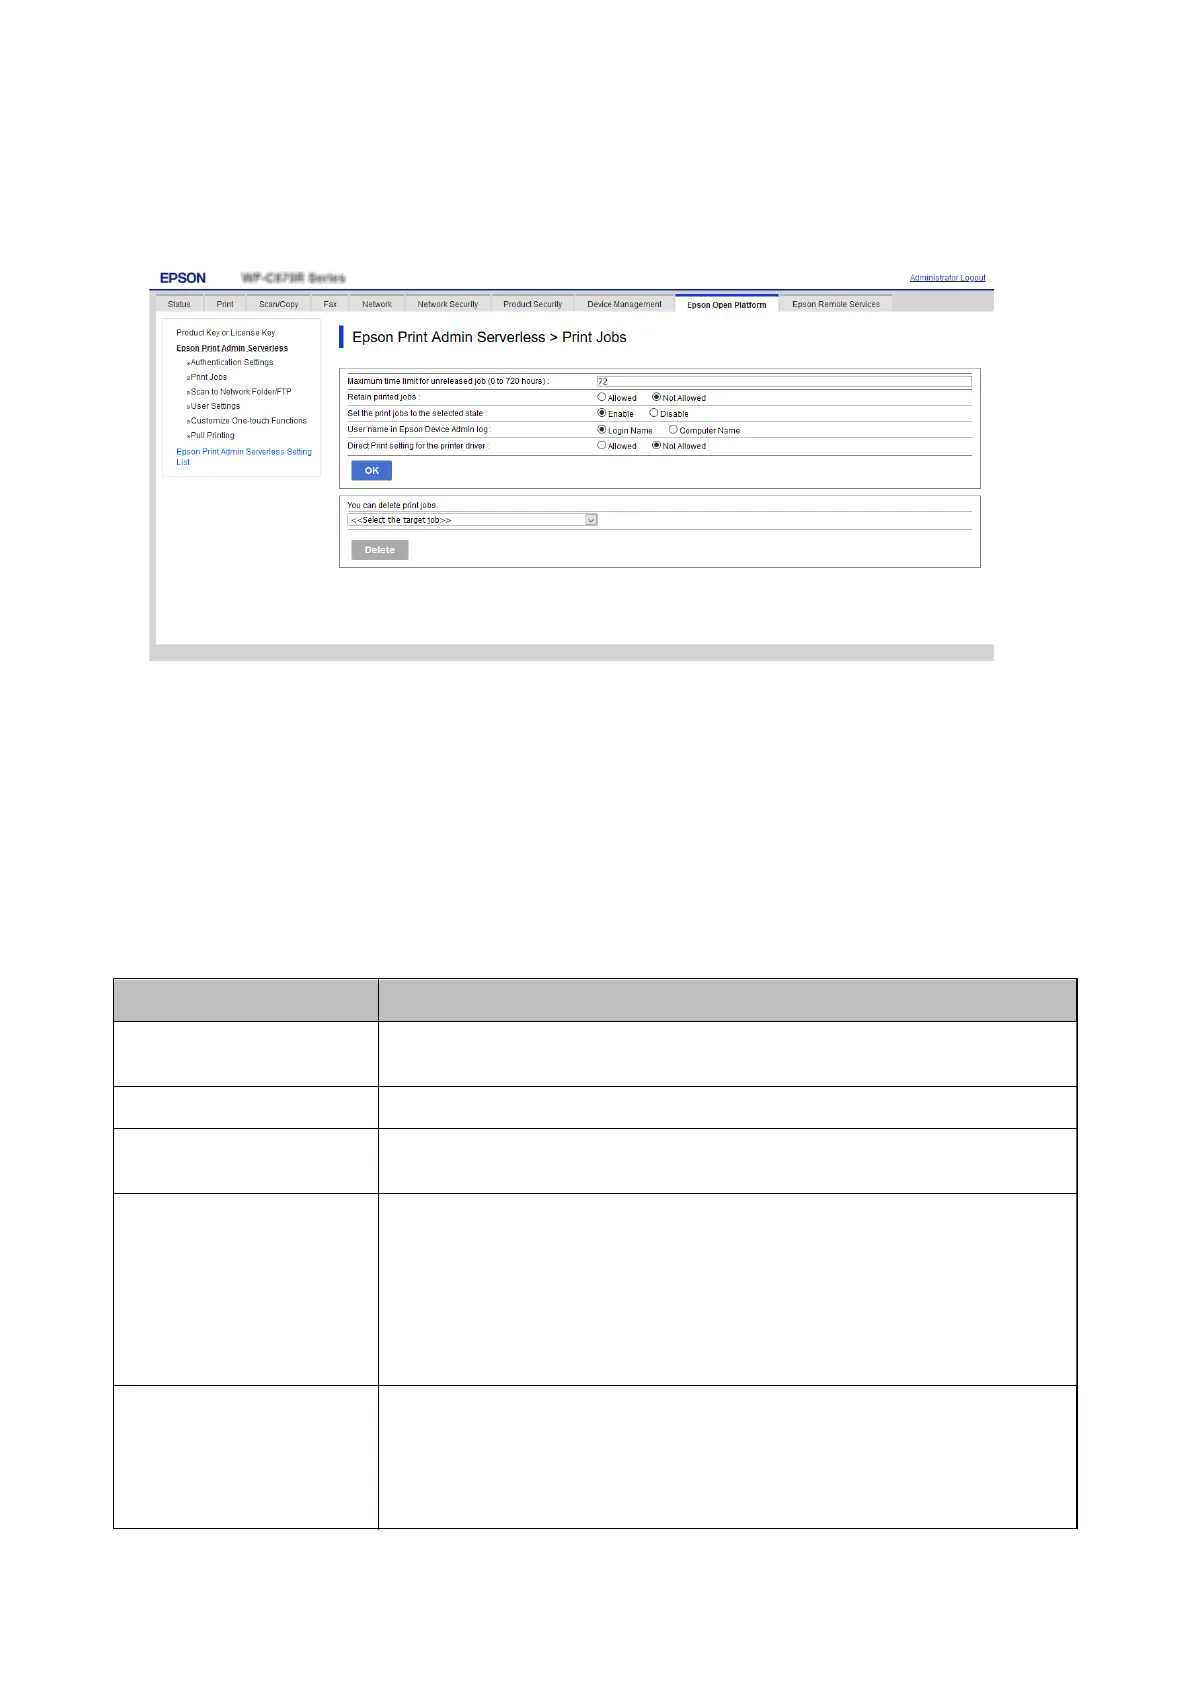This screenshot has height=1684, width=1190.
Task: Switch to the Print tab
Action: tap(225, 304)
